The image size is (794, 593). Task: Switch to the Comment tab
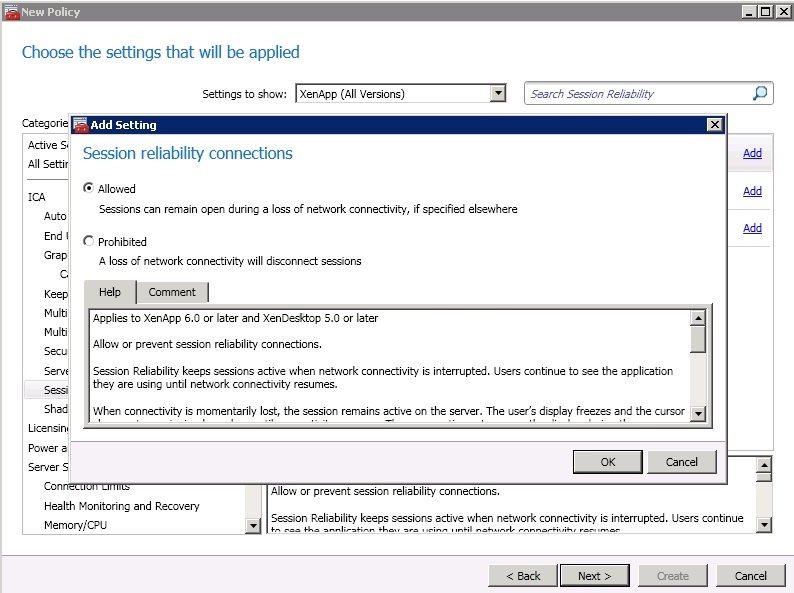[x=172, y=292]
